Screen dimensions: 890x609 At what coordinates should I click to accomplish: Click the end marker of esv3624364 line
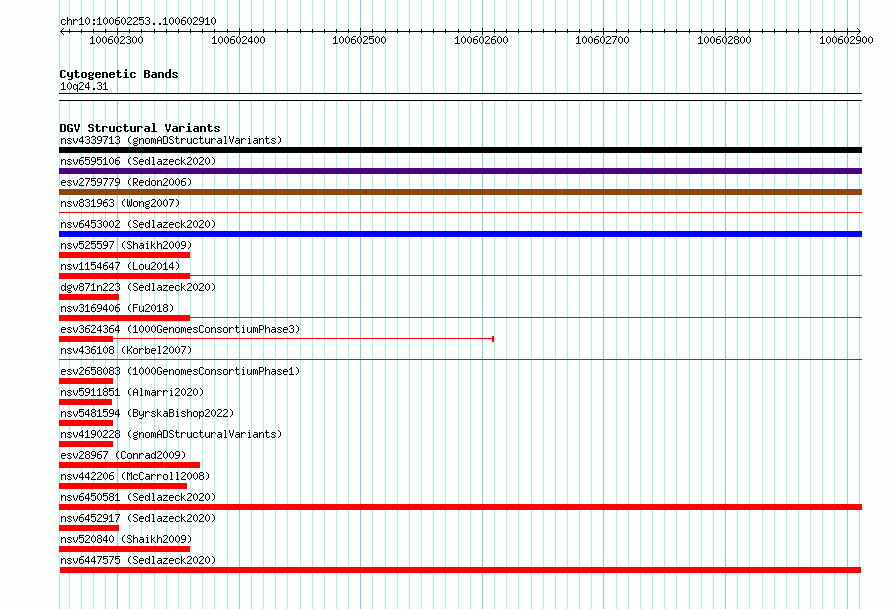point(493,339)
